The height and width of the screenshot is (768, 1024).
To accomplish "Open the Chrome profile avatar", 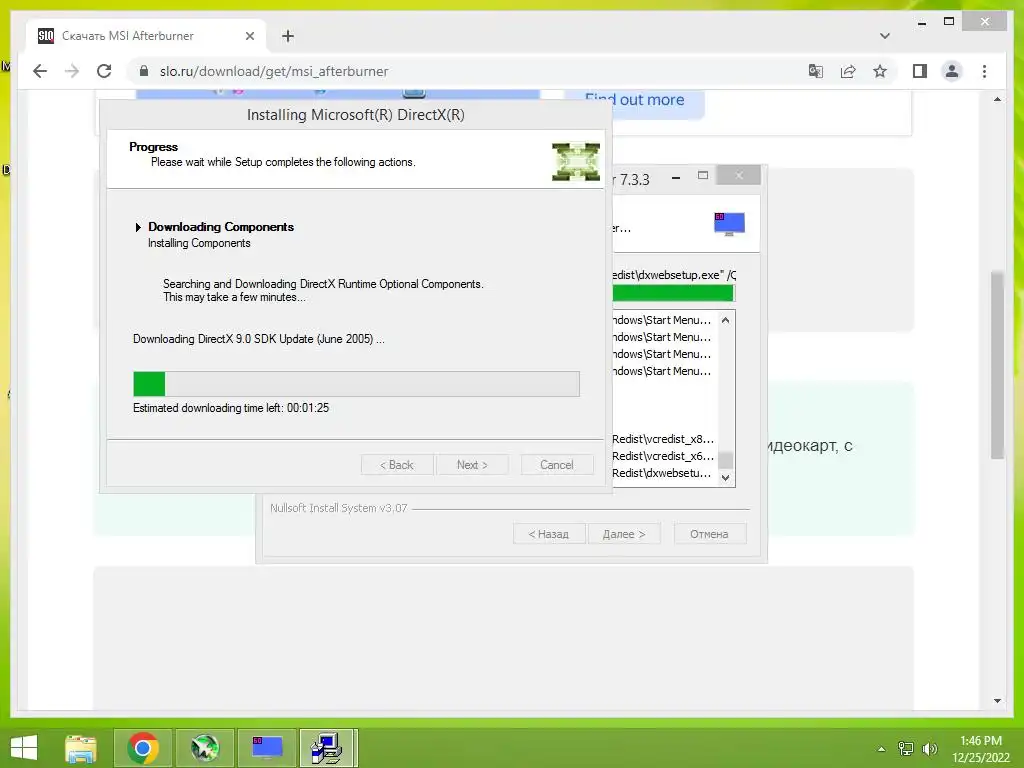I will 952,71.
